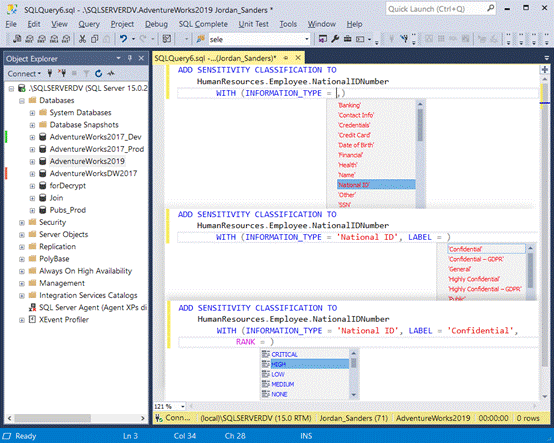Open the Query menu
Viewport: 554px width, 443px height.
89,24
